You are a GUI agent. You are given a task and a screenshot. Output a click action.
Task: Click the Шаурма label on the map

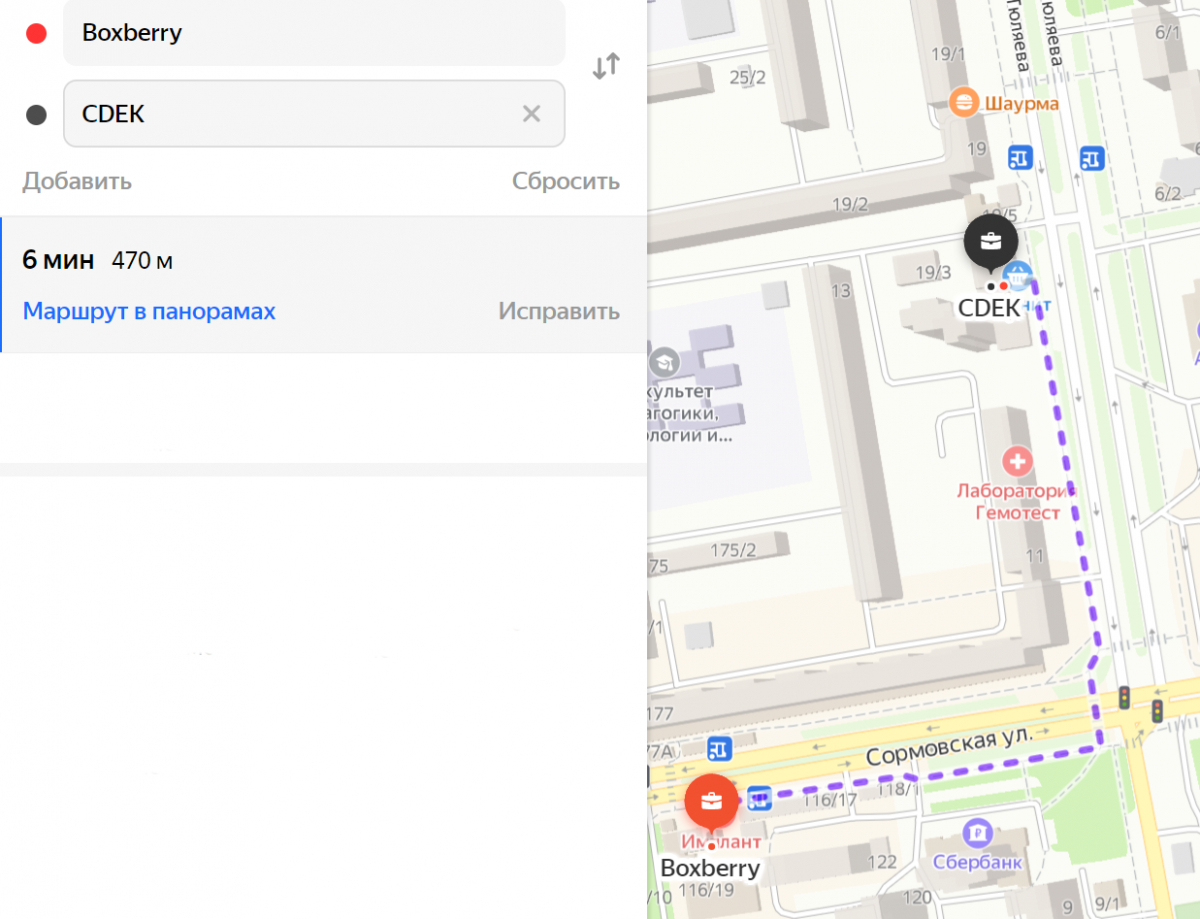click(x=1021, y=103)
